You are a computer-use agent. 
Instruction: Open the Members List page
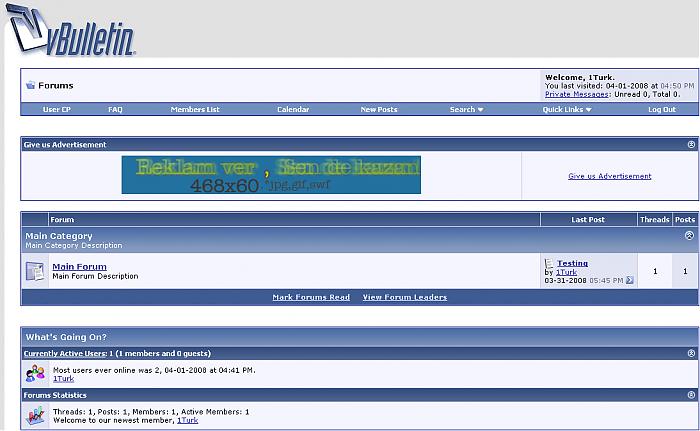(194, 109)
